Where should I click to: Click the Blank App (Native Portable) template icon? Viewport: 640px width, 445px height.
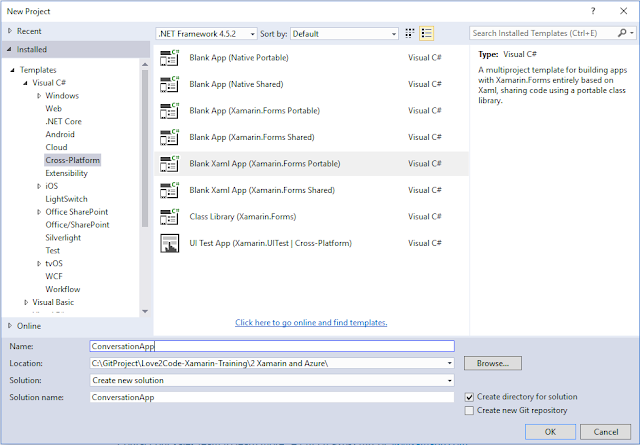(x=169, y=58)
